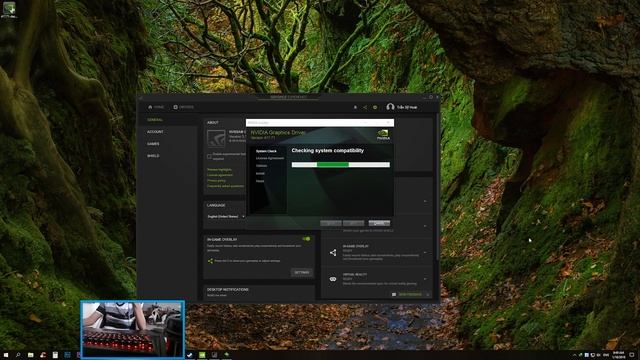Image resolution: width=640 pixels, height=360 pixels.
Task: Open the settings gear icon in top bar
Action: coord(375,107)
